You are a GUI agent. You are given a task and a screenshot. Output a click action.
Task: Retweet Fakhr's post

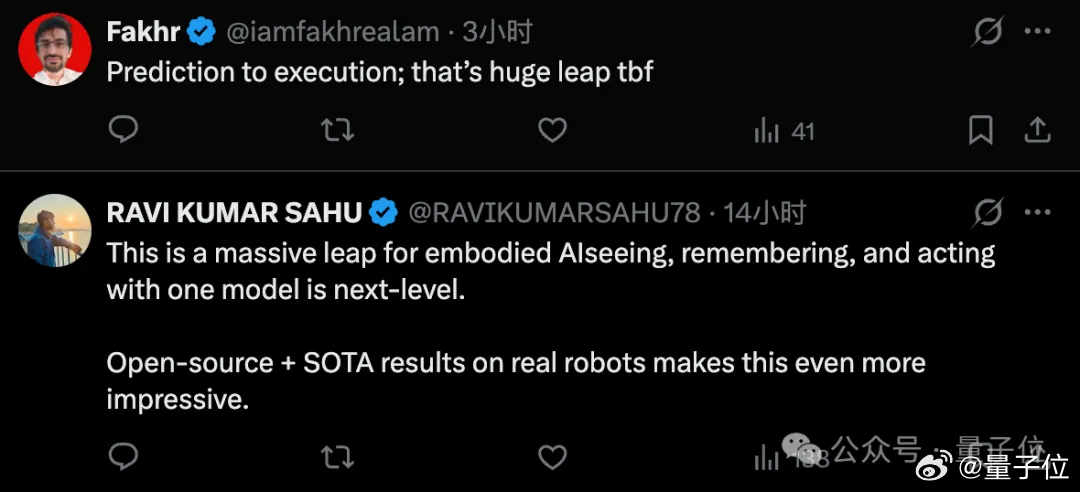click(337, 130)
